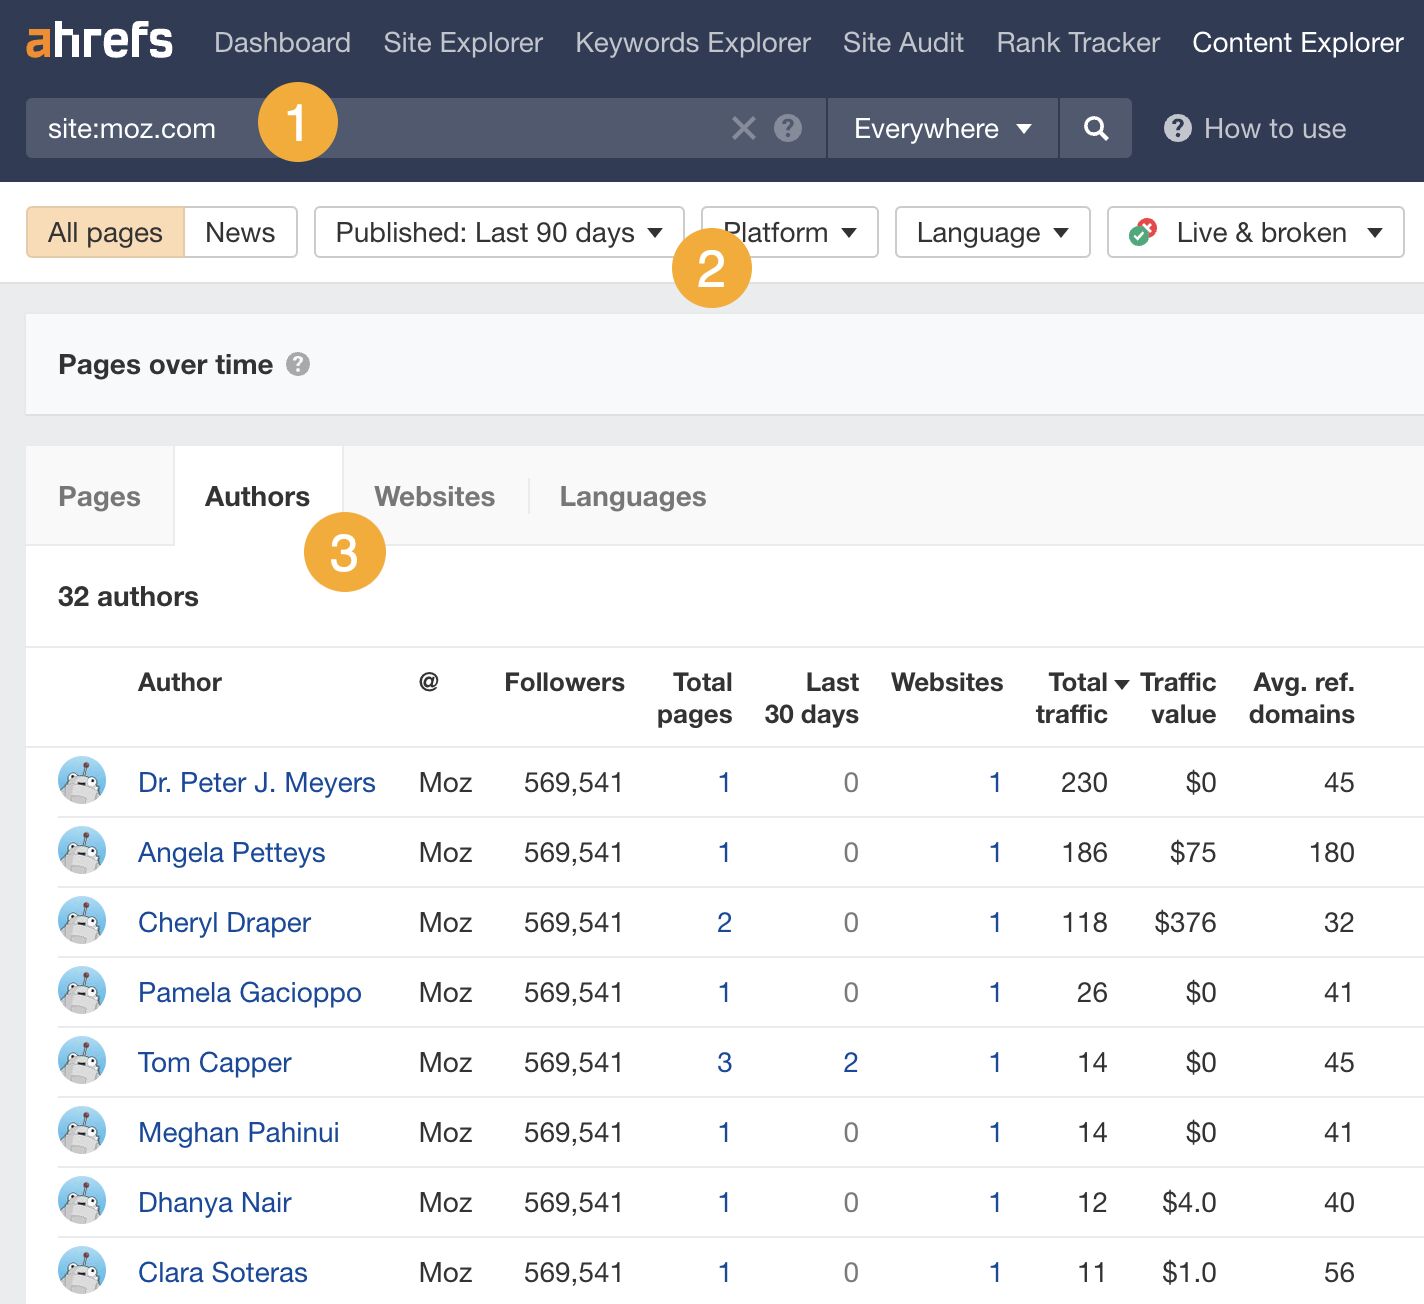Switch results to News only
The image size is (1424, 1304).
click(239, 232)
